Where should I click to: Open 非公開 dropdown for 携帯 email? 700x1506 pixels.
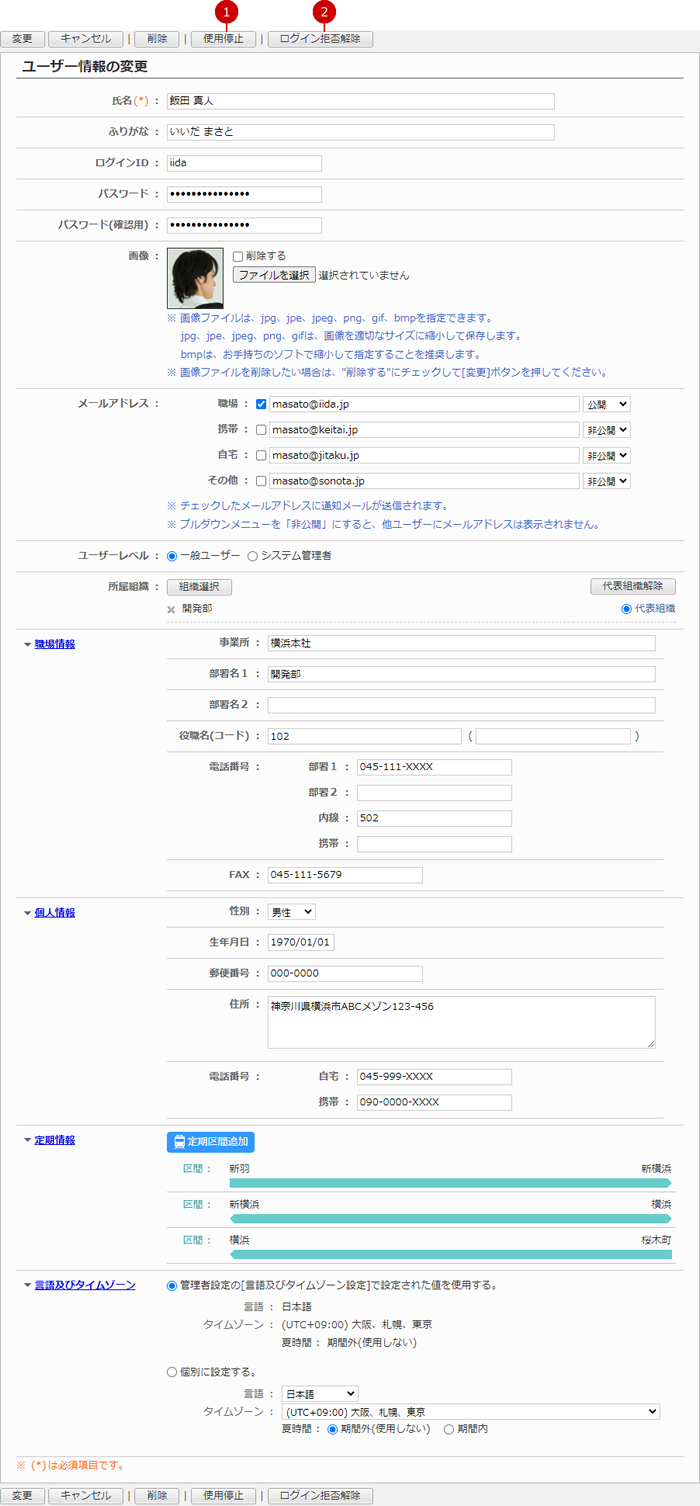607,430
